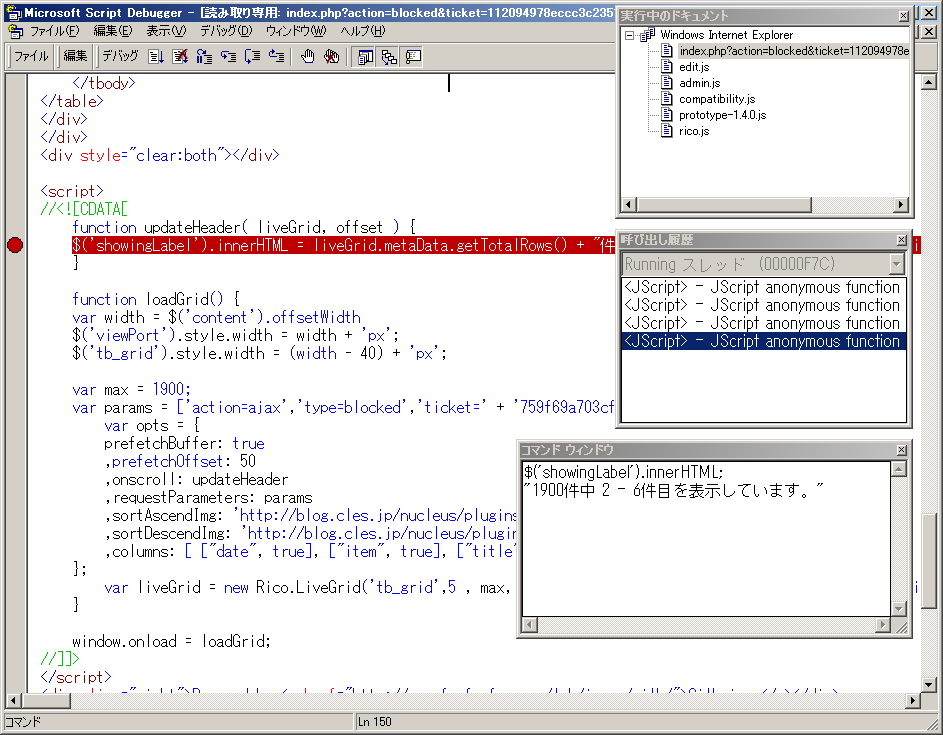Click the Toggle Breakpoint hand icon
This screenshot has width=943, height=735.
tap(308, 56)
